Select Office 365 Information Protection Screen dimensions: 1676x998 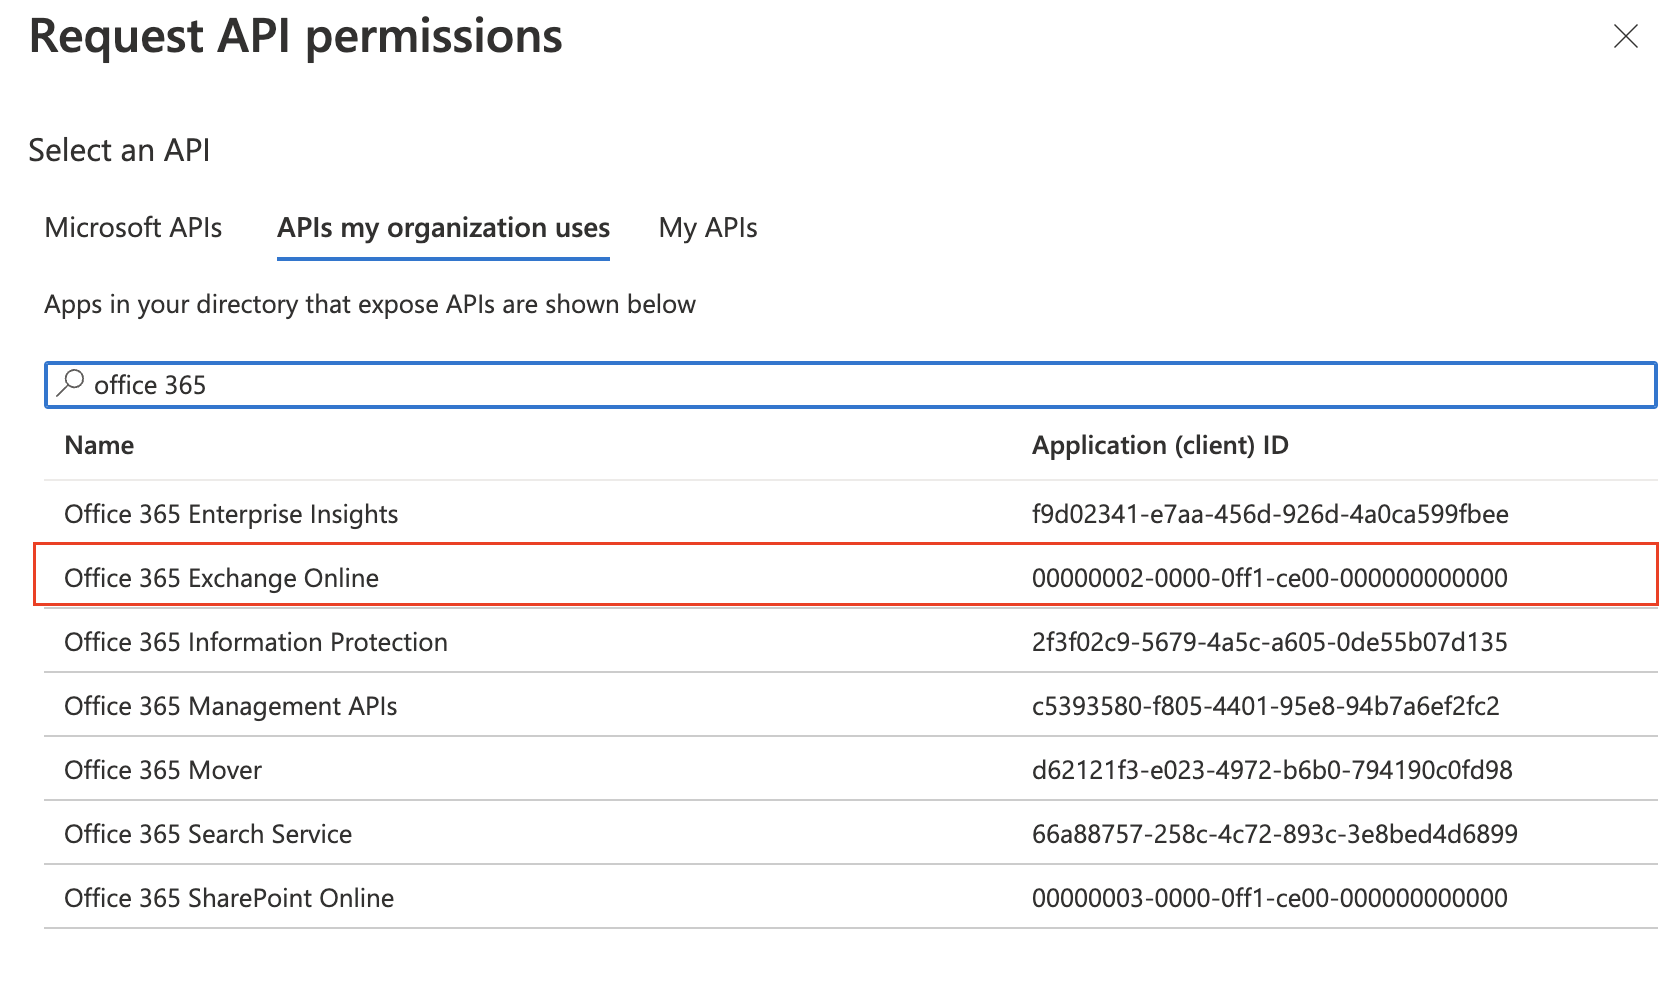(x=256, y=642)
